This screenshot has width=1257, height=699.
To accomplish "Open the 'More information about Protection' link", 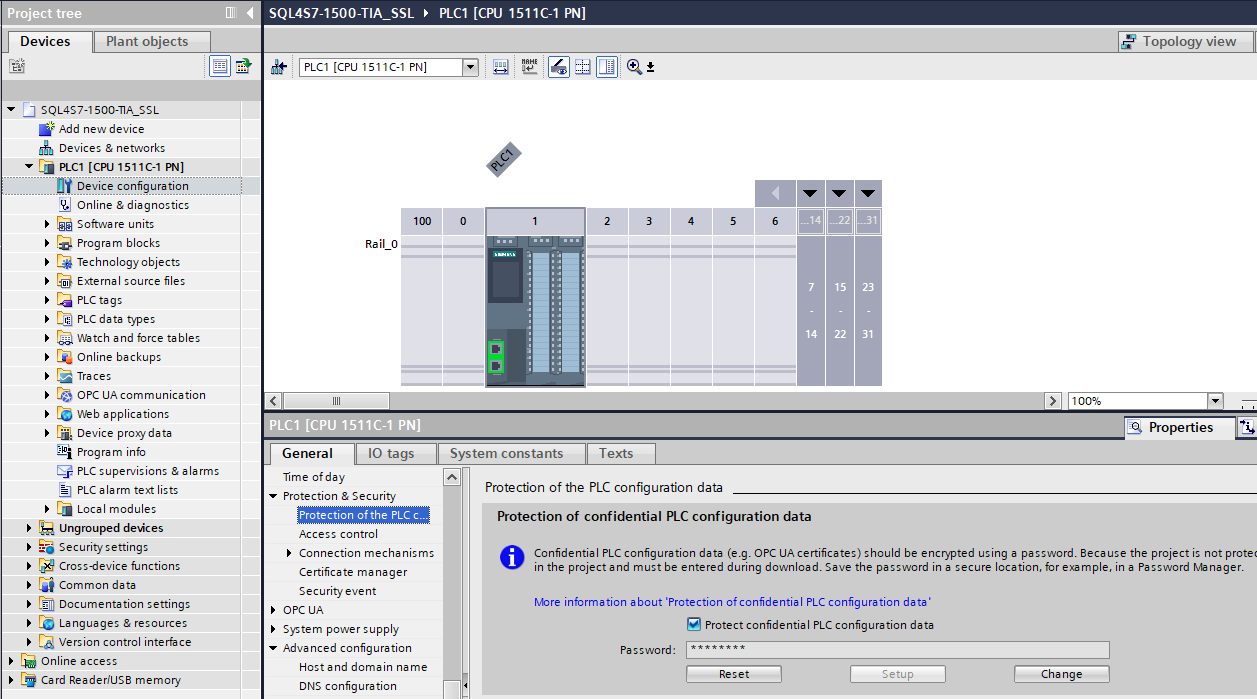I will [732, 602].
